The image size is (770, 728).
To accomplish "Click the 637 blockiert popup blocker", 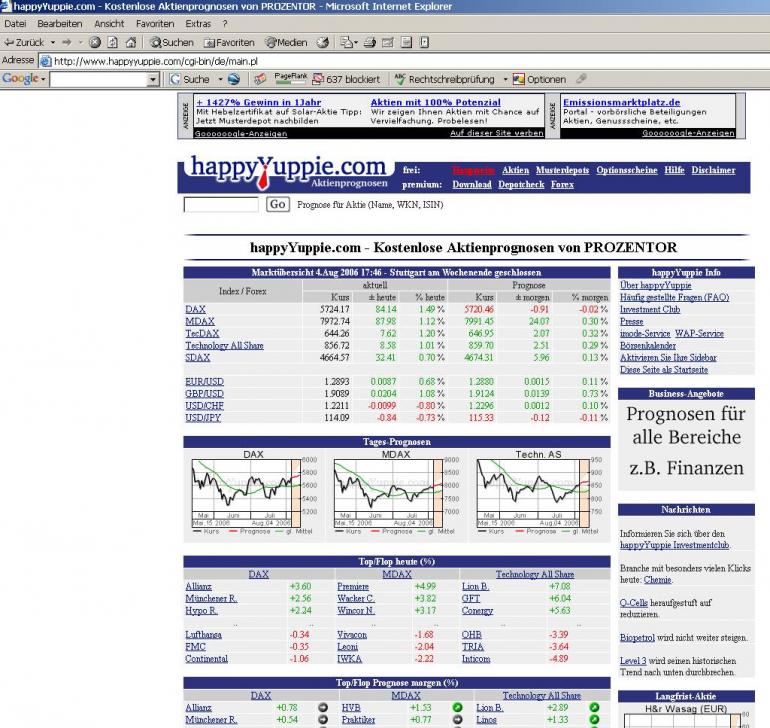I will pos(347,79).
